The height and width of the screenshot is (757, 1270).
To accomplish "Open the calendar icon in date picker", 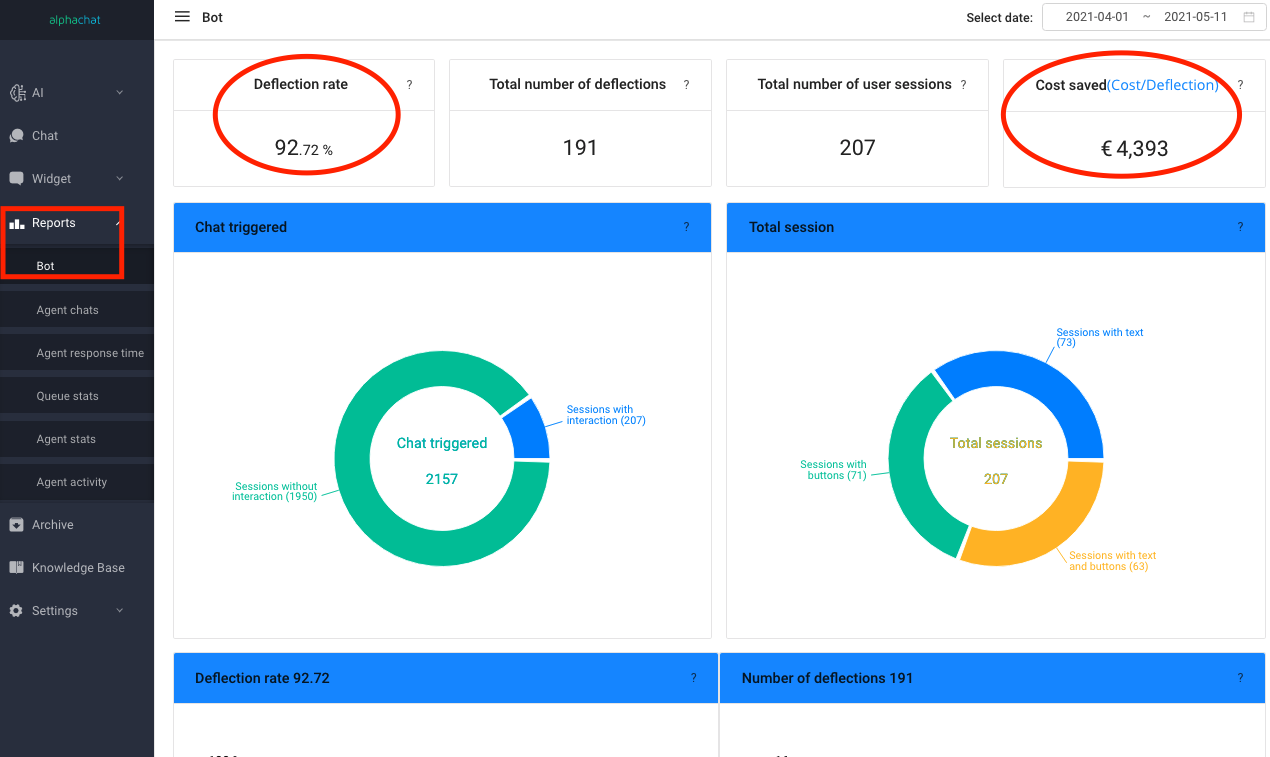I will point(1249,17).
